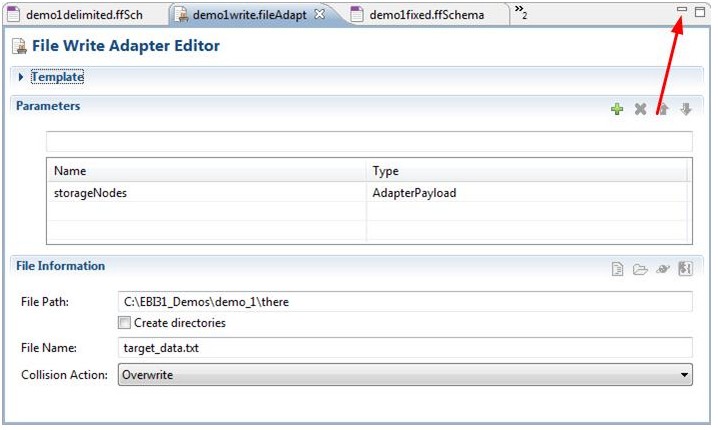
Task: Delete the parameter with the X icon
Action: tap(640, 109)
